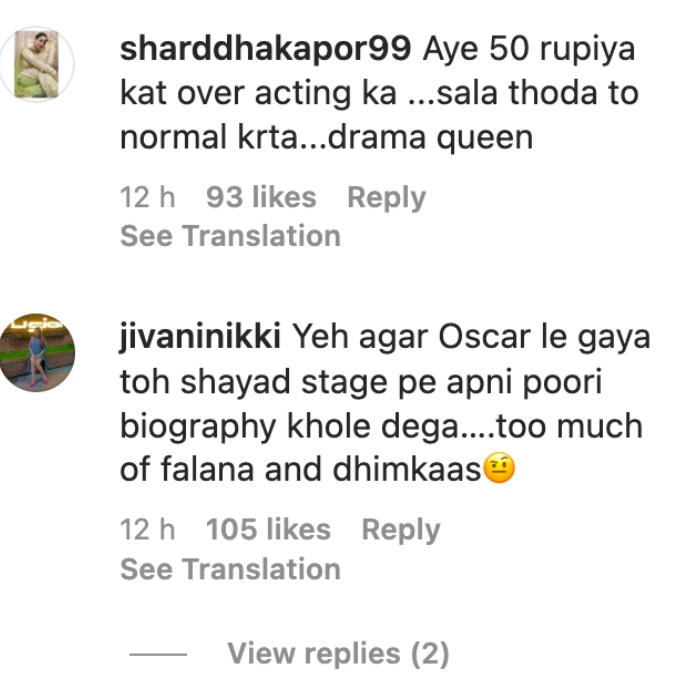See Translation of the Oscar comment
The width and height of the screenshot is (673, 700).
click(230, 569)
